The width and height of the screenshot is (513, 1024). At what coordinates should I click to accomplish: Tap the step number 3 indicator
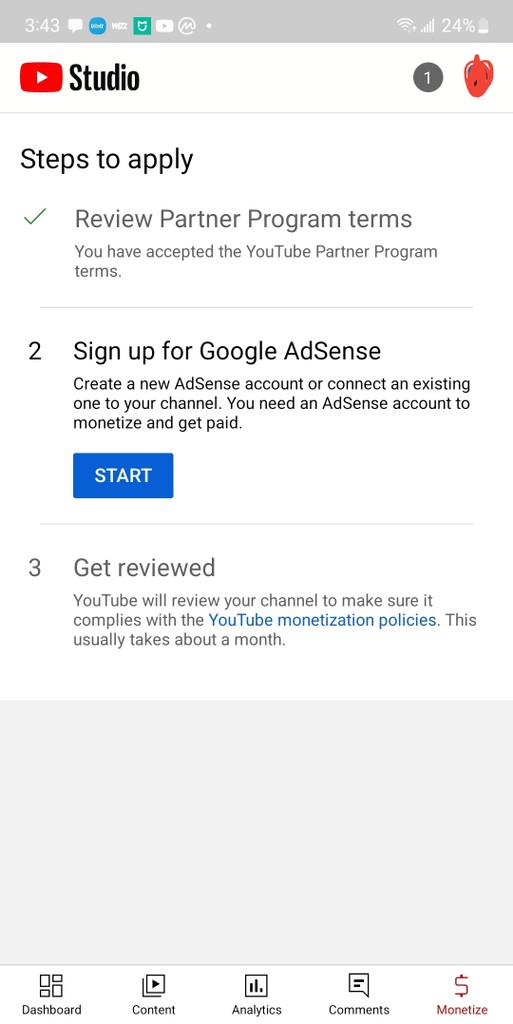point(35,568)
